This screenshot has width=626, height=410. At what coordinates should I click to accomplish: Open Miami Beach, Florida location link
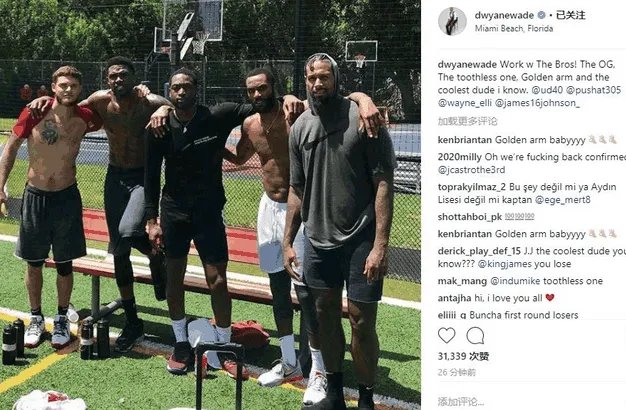pos(514,28)
